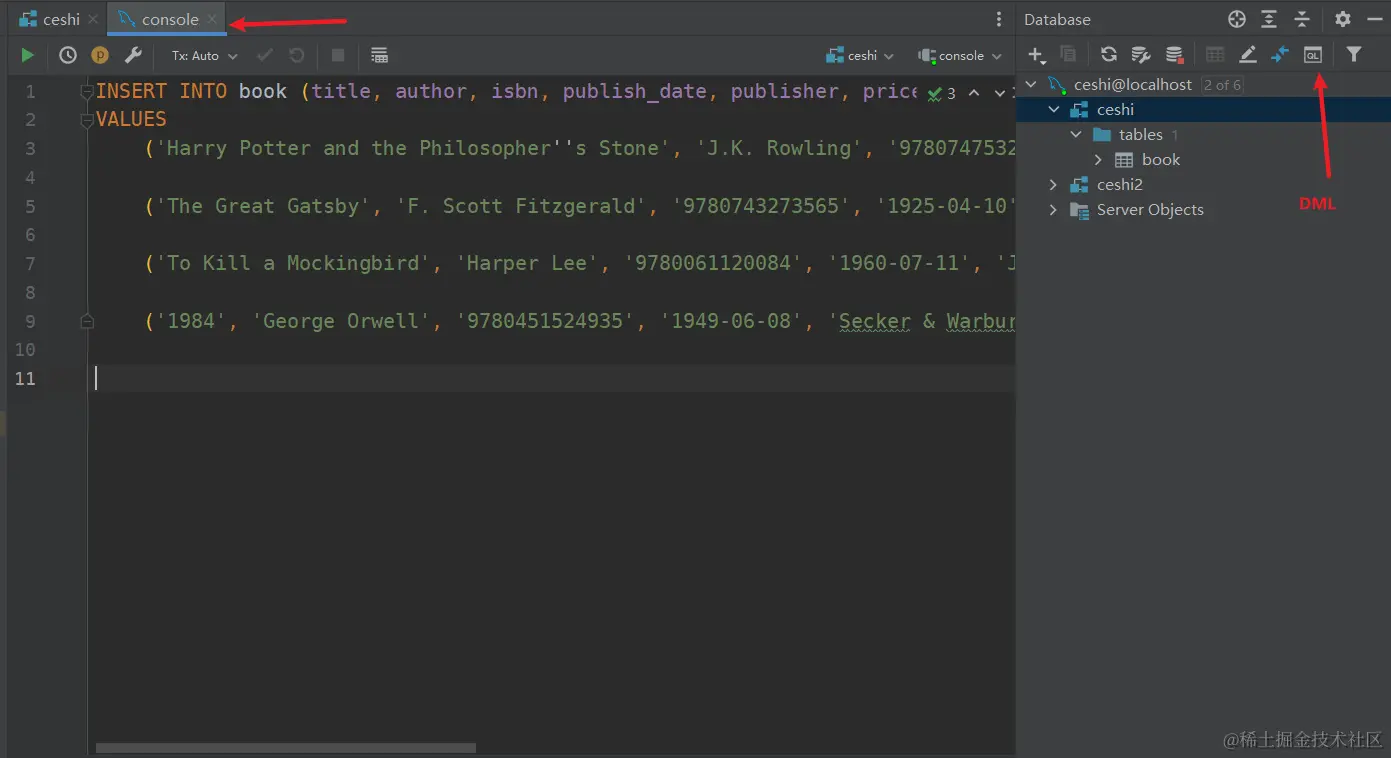Open the Jump to Query Console icon
This screenshot has width=1391, height=758.
(x=1313, y=55)
